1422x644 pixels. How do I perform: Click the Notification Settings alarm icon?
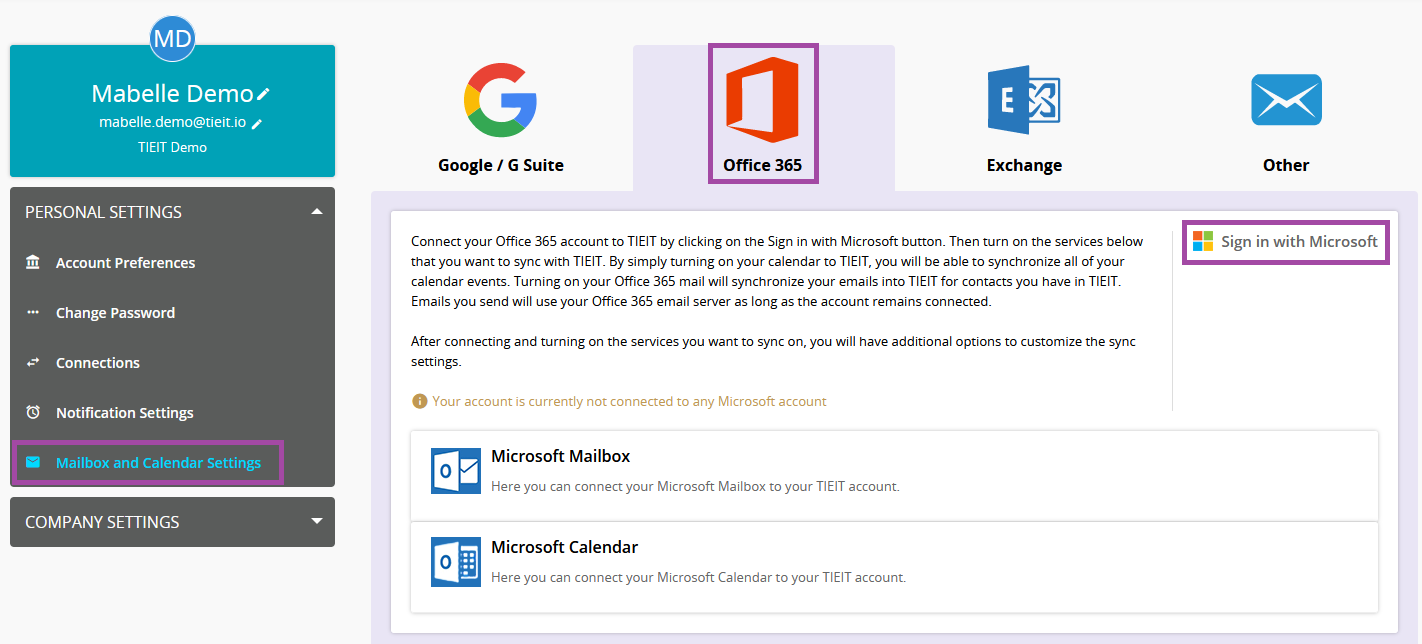click(33, 412)
